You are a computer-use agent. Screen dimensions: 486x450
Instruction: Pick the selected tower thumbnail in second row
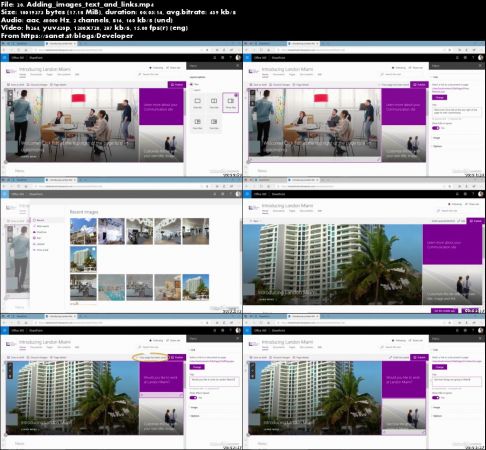point(83,259)
